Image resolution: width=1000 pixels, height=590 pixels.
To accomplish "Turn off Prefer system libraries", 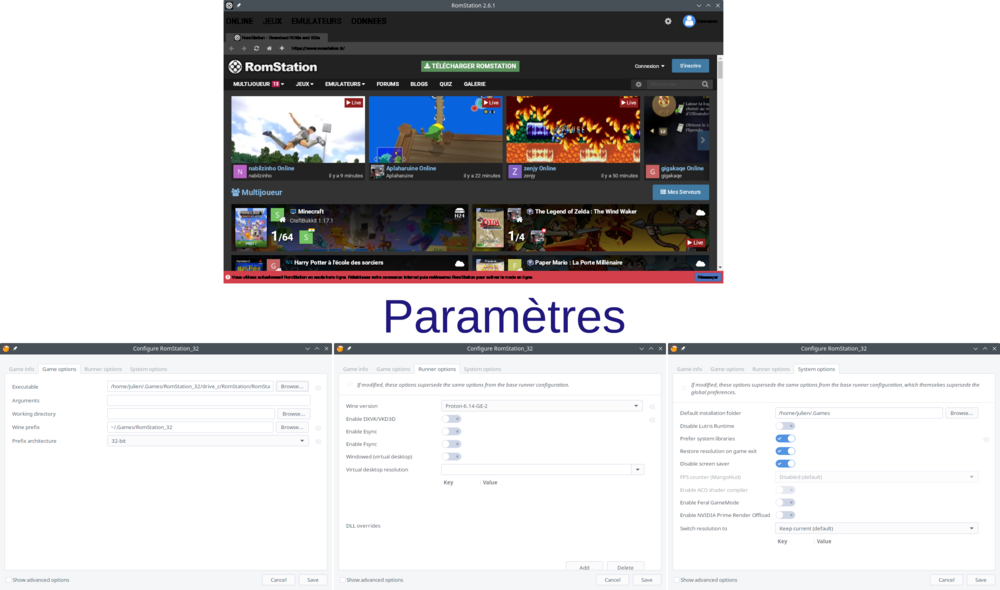I will pyautogui.click(x=786, y=439).
